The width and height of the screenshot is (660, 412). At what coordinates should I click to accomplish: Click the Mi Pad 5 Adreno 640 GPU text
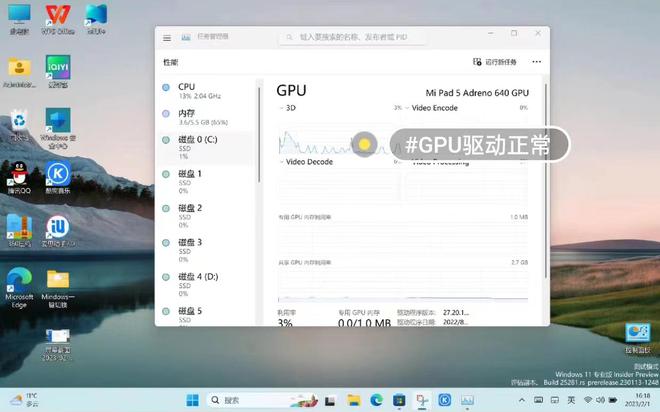(x=477, y=93)
